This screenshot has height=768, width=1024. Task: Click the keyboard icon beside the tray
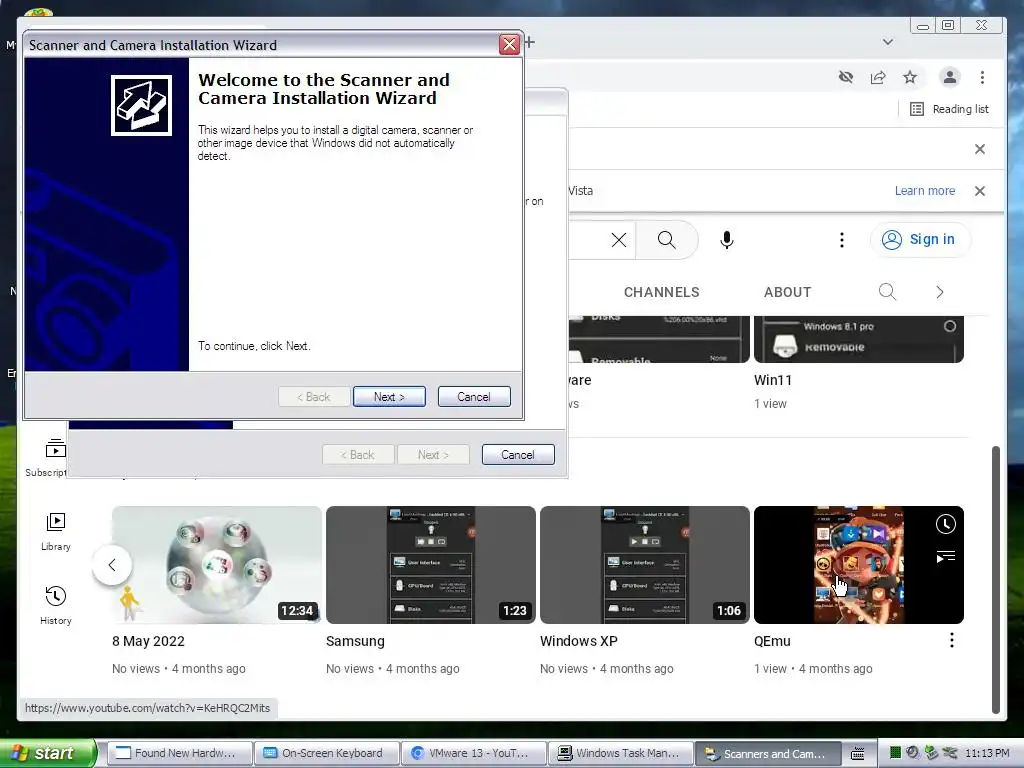tap(857, 754)
